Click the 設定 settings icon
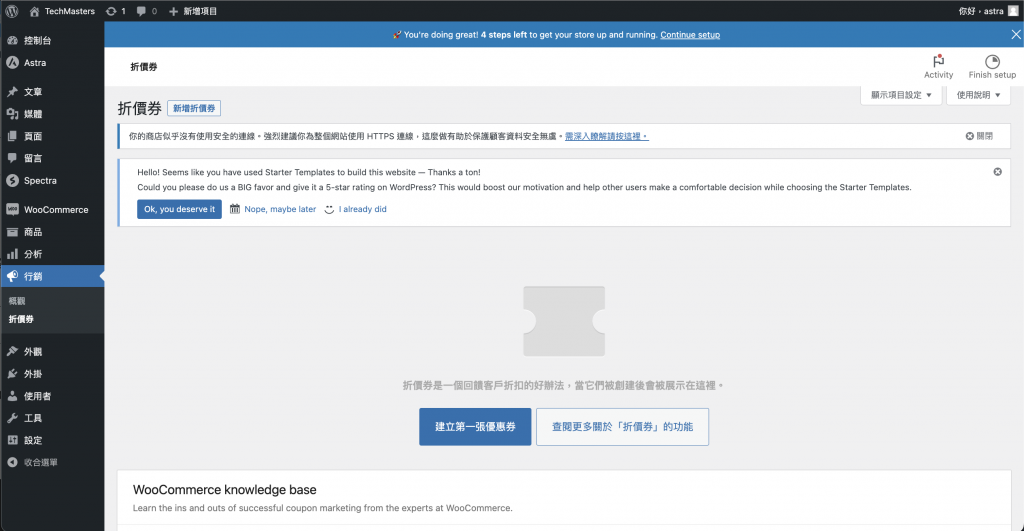The height and width of the screenshot is (531, 1024). tap(12, 440)
